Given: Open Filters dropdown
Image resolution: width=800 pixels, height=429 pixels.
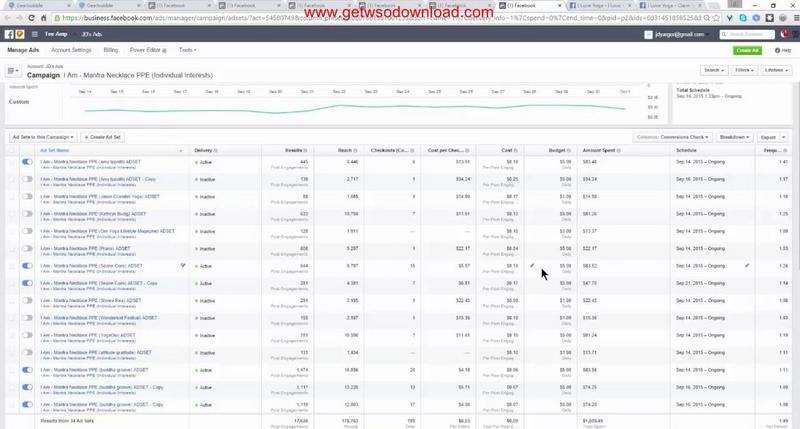Looking at the screenshot, I should click(744, 70).
